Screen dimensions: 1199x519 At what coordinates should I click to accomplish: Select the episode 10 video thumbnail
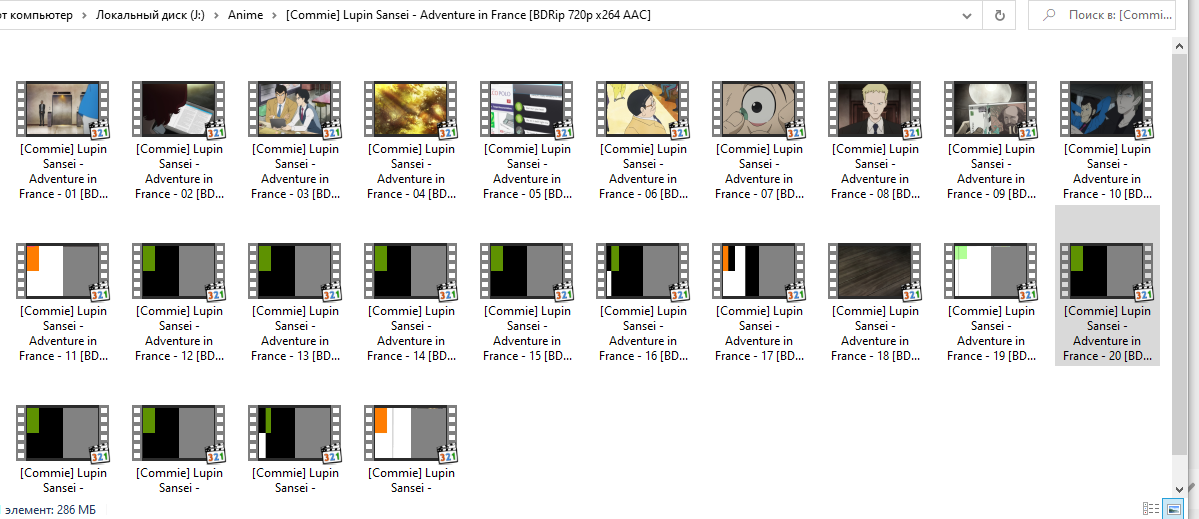[x=1108, y=109]
